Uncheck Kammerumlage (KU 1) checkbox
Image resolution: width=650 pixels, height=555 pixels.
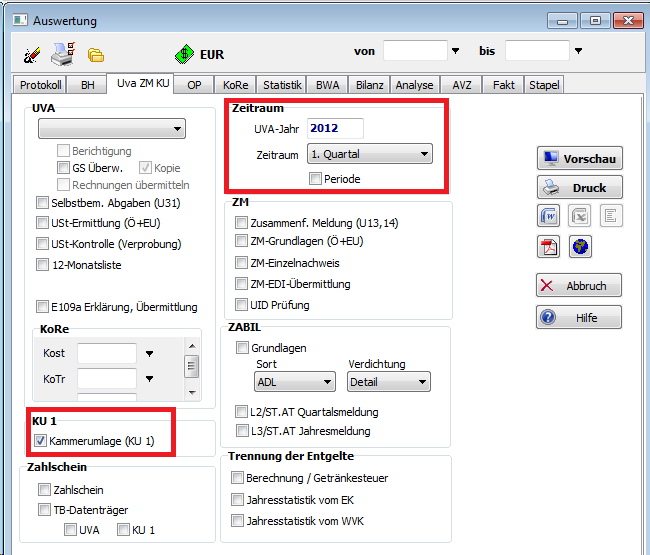click(41, 441)
